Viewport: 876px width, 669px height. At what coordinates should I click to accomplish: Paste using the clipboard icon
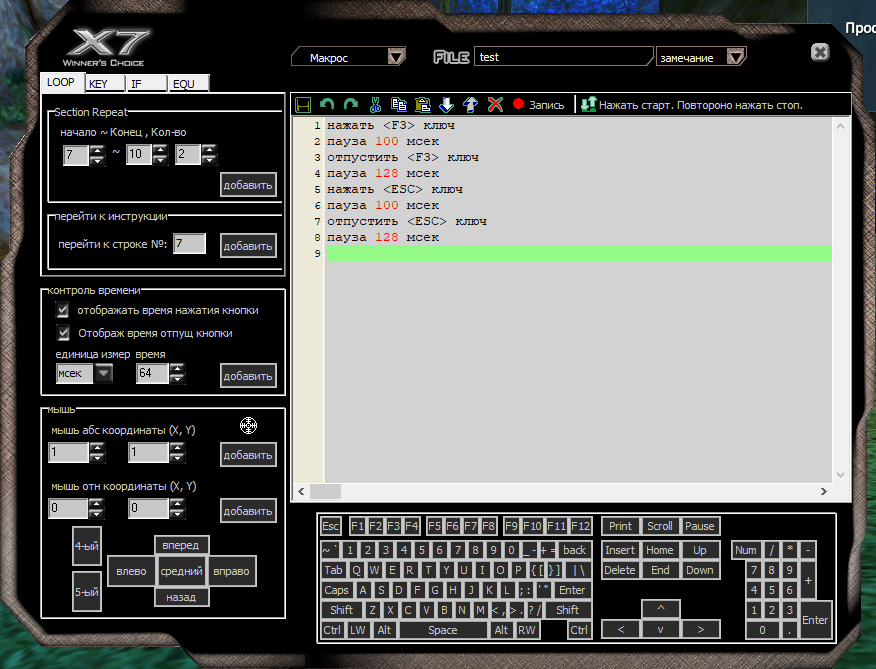tap(423, 104)
